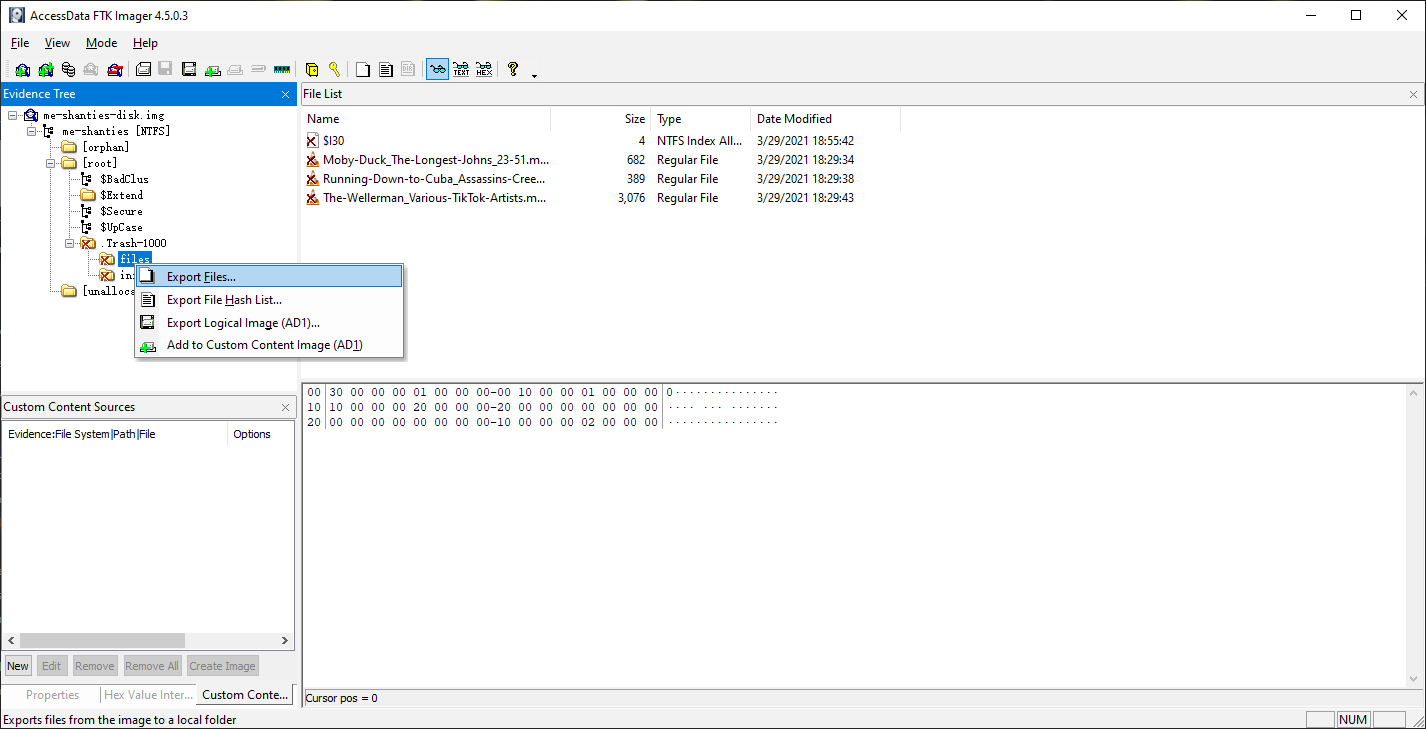Select the [orphan] folder in tree

pos(105,147)
